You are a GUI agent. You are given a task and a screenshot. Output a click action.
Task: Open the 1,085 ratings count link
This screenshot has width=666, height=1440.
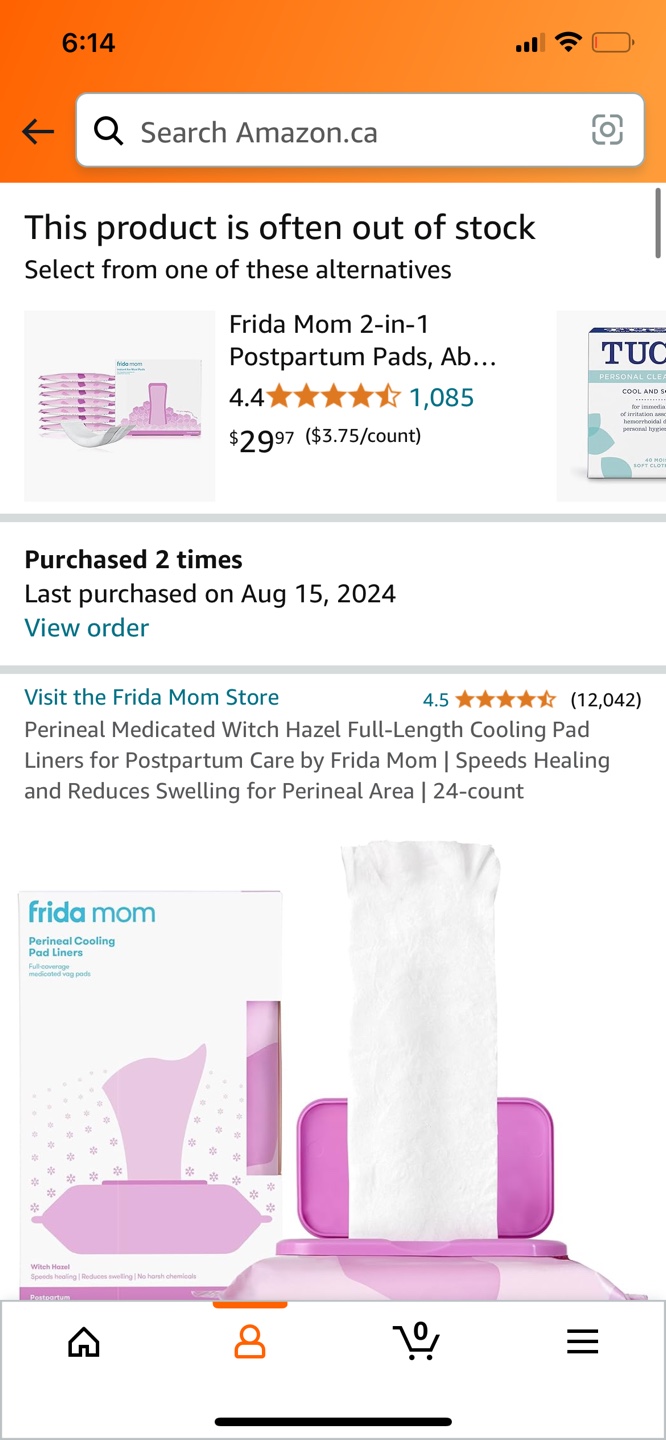[442, 397]
